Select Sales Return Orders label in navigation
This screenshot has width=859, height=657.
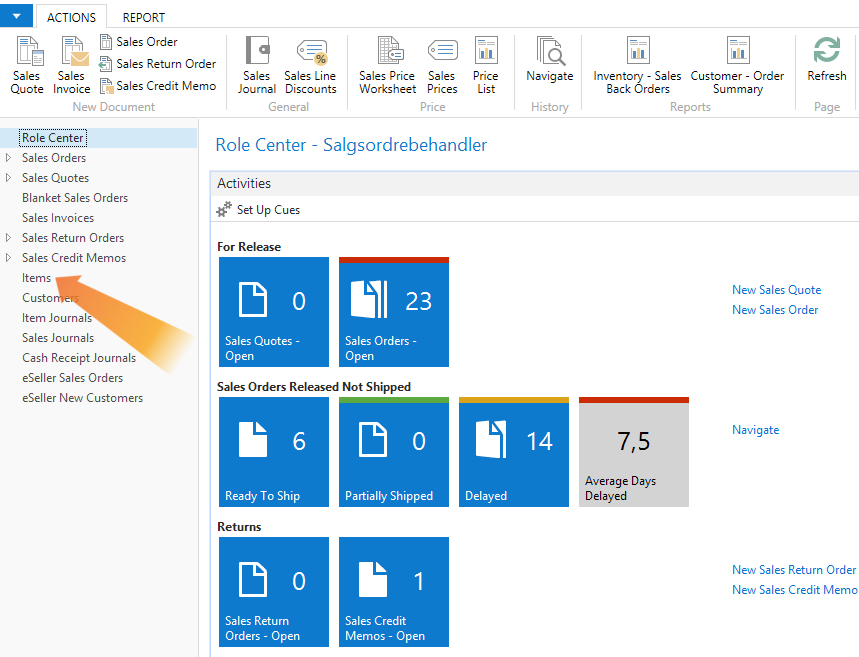click(73, 238)
